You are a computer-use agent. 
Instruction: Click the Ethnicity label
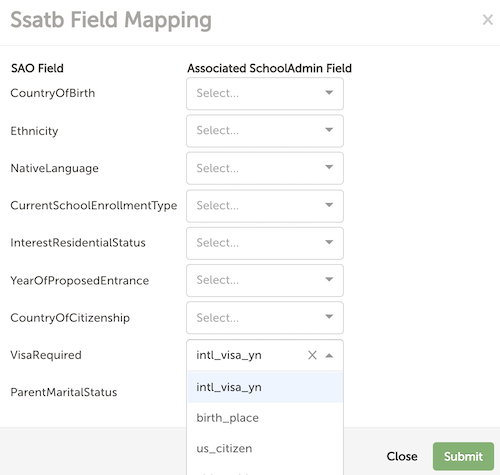34,131
